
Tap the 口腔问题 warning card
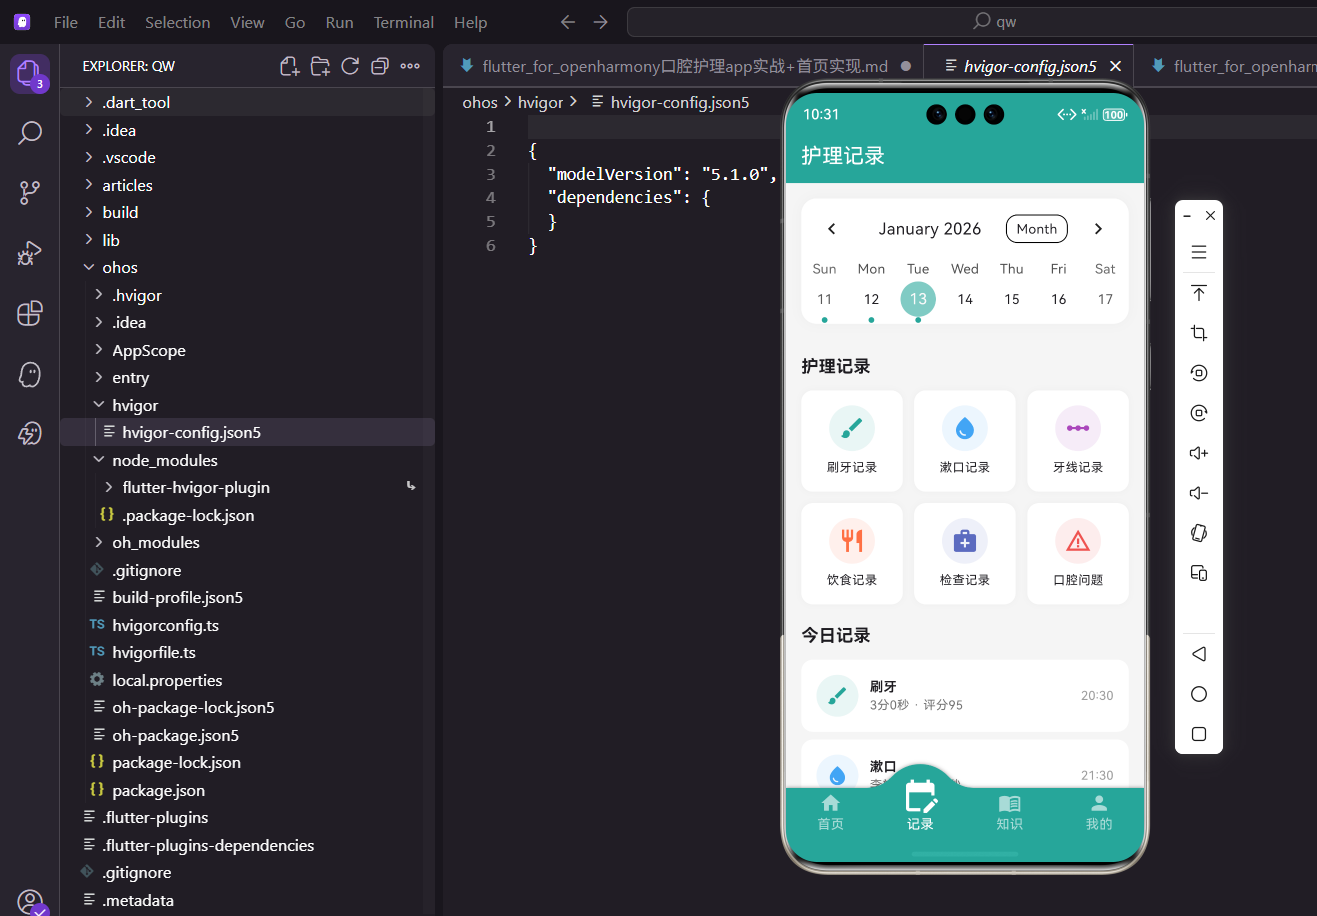point(1078,554)
